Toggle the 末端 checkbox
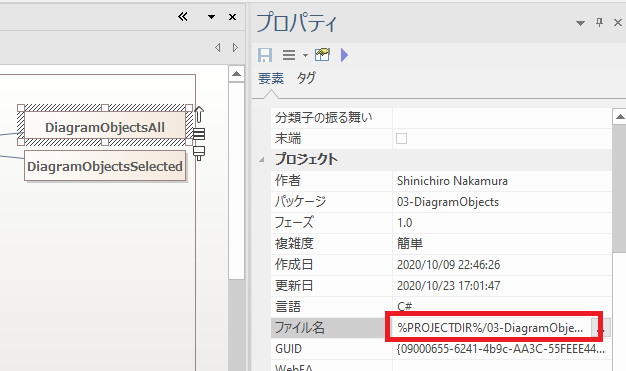Image resolution: width=626 pixels, height=371 pixels. tap(401, 139)
